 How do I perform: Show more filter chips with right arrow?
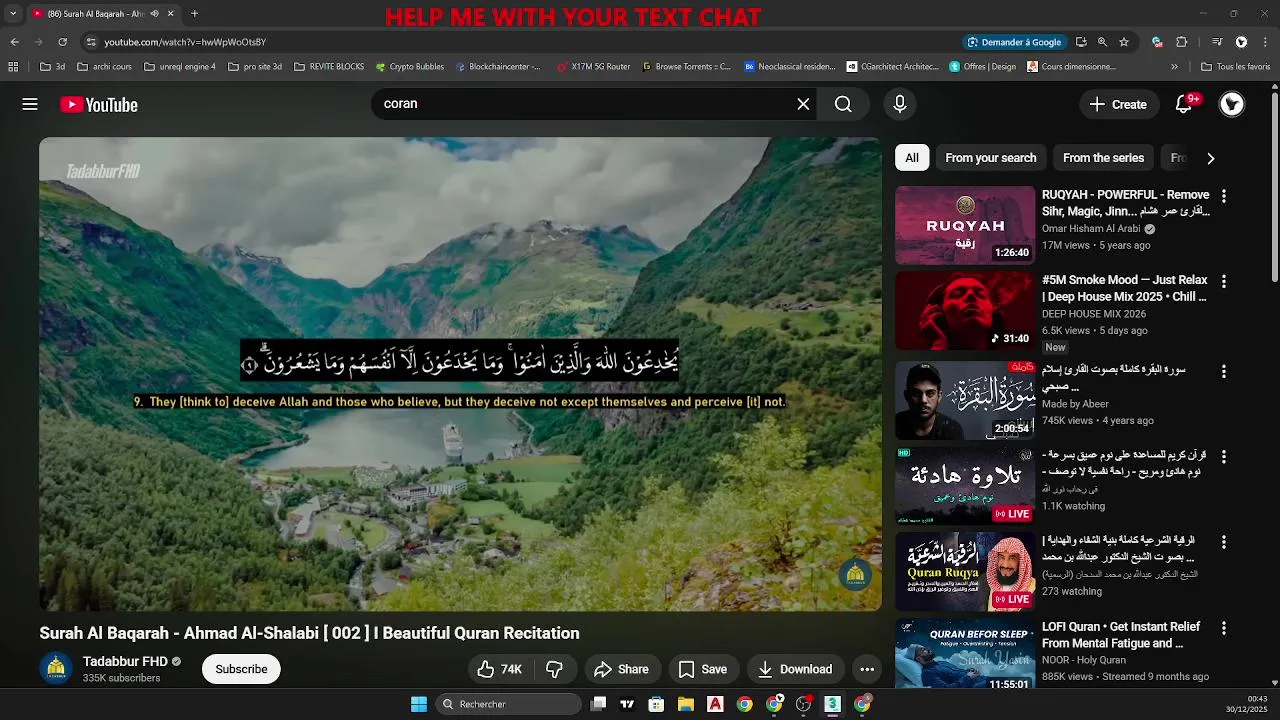coord(1210,158)
